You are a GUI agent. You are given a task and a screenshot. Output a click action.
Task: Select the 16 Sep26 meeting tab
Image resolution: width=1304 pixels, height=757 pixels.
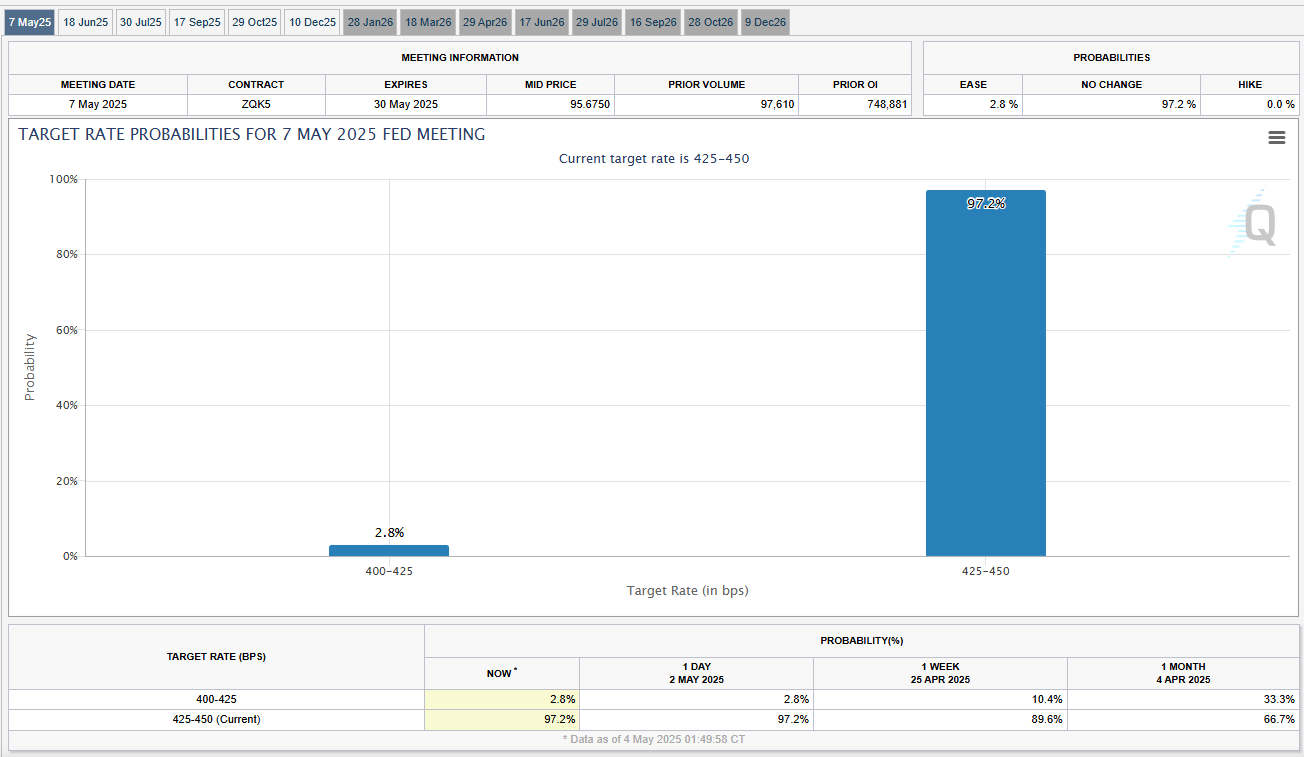[653, 22]
